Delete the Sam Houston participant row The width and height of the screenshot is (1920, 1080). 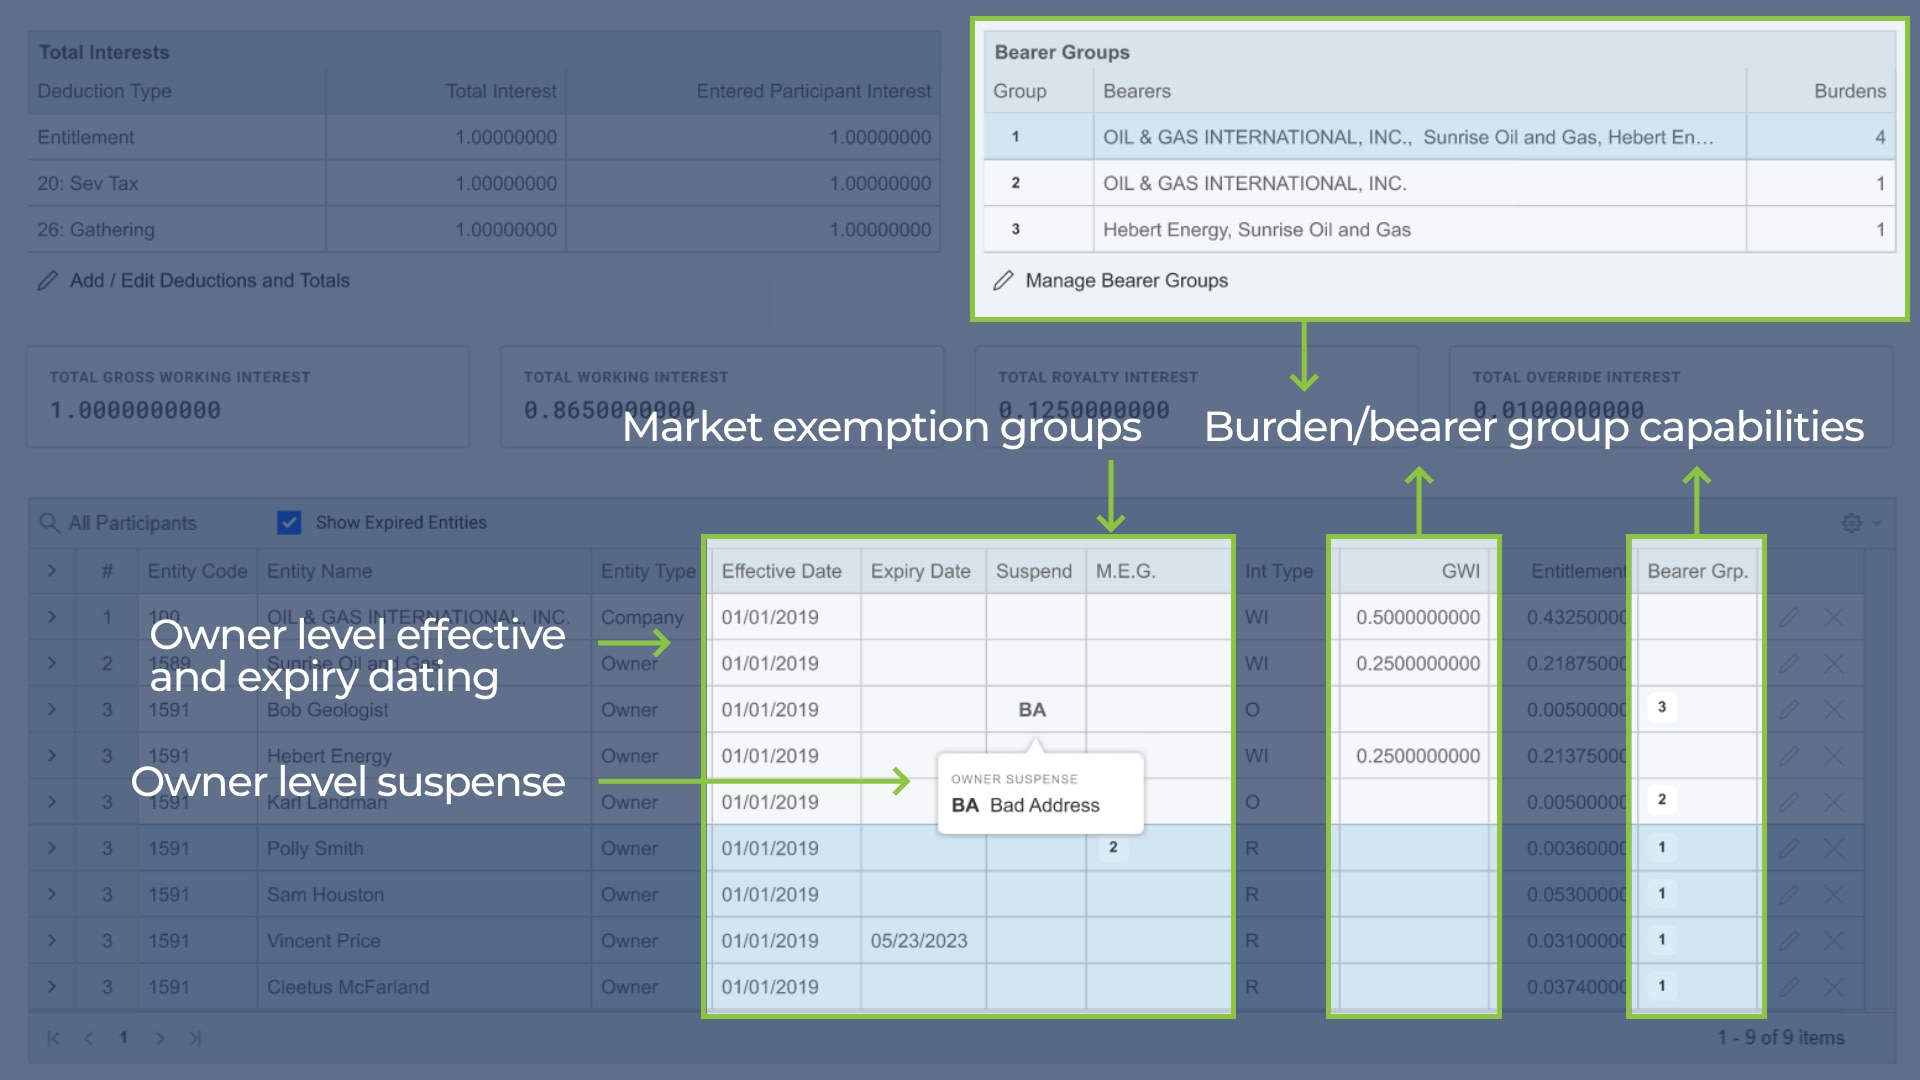(1834, 894)
